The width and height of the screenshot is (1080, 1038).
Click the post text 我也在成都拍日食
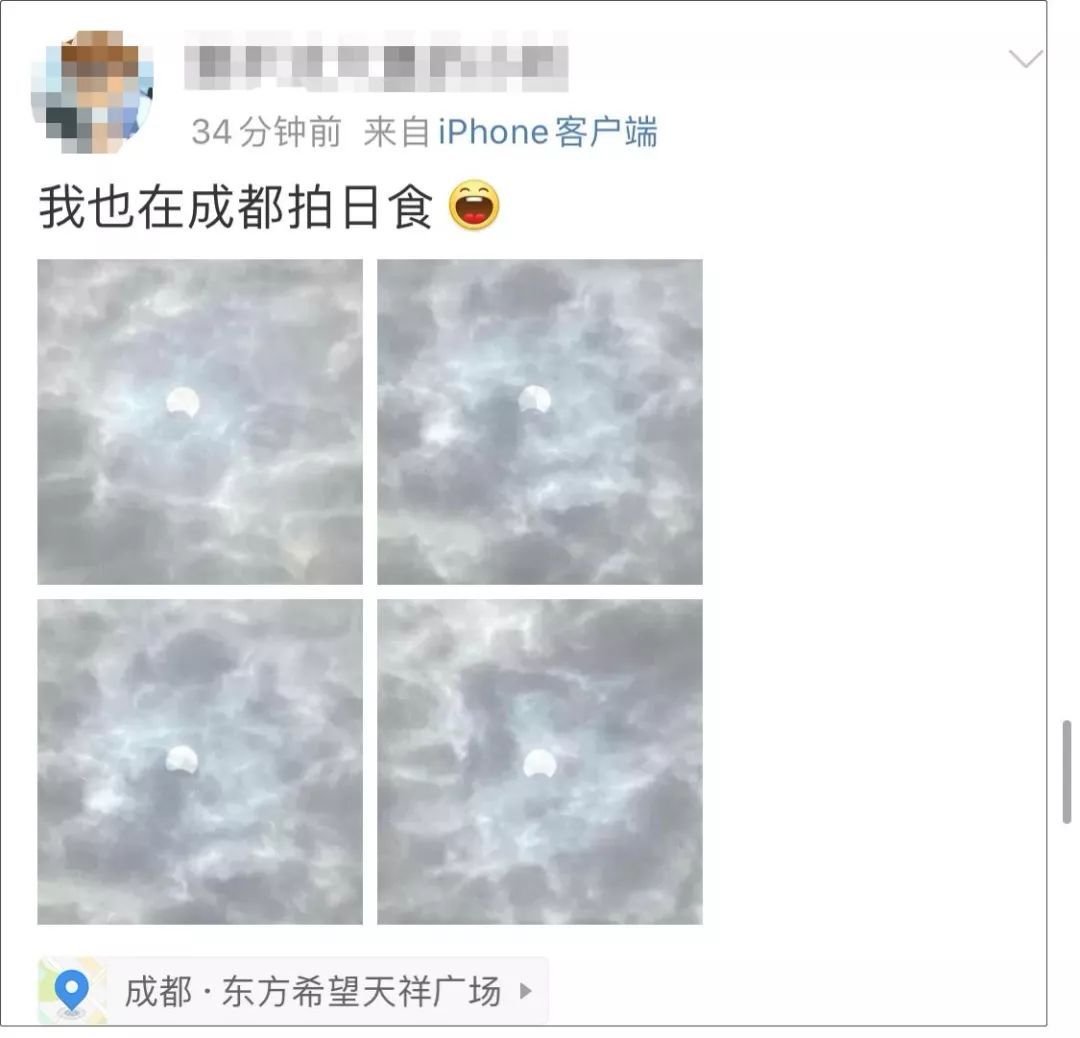[236, 207]
